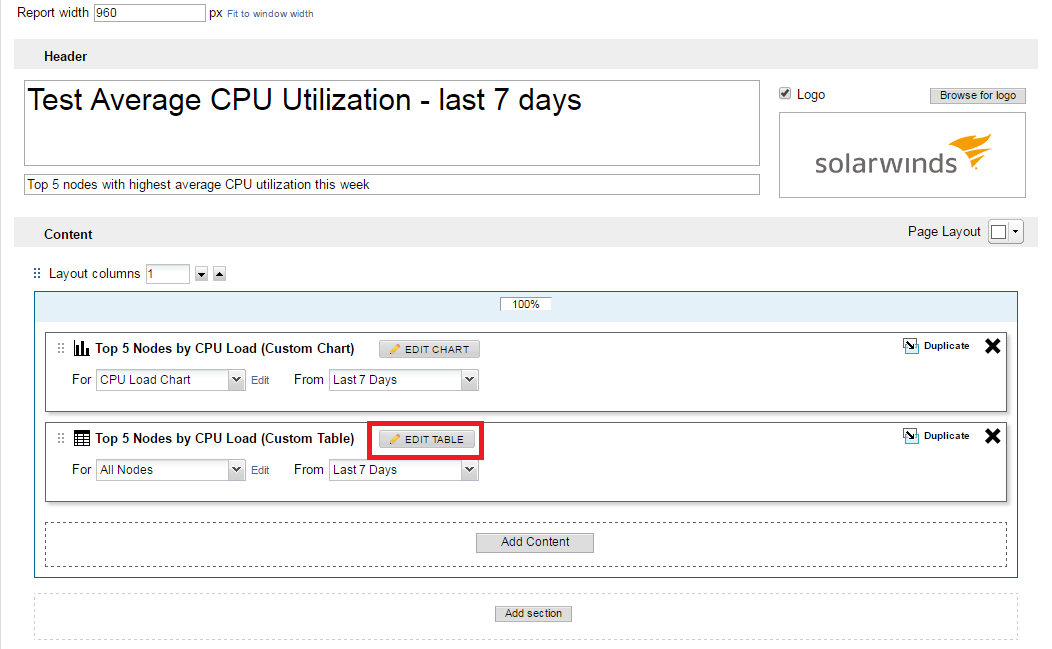Grab the drag handle on the Custom Chart row

click(61, 348)
